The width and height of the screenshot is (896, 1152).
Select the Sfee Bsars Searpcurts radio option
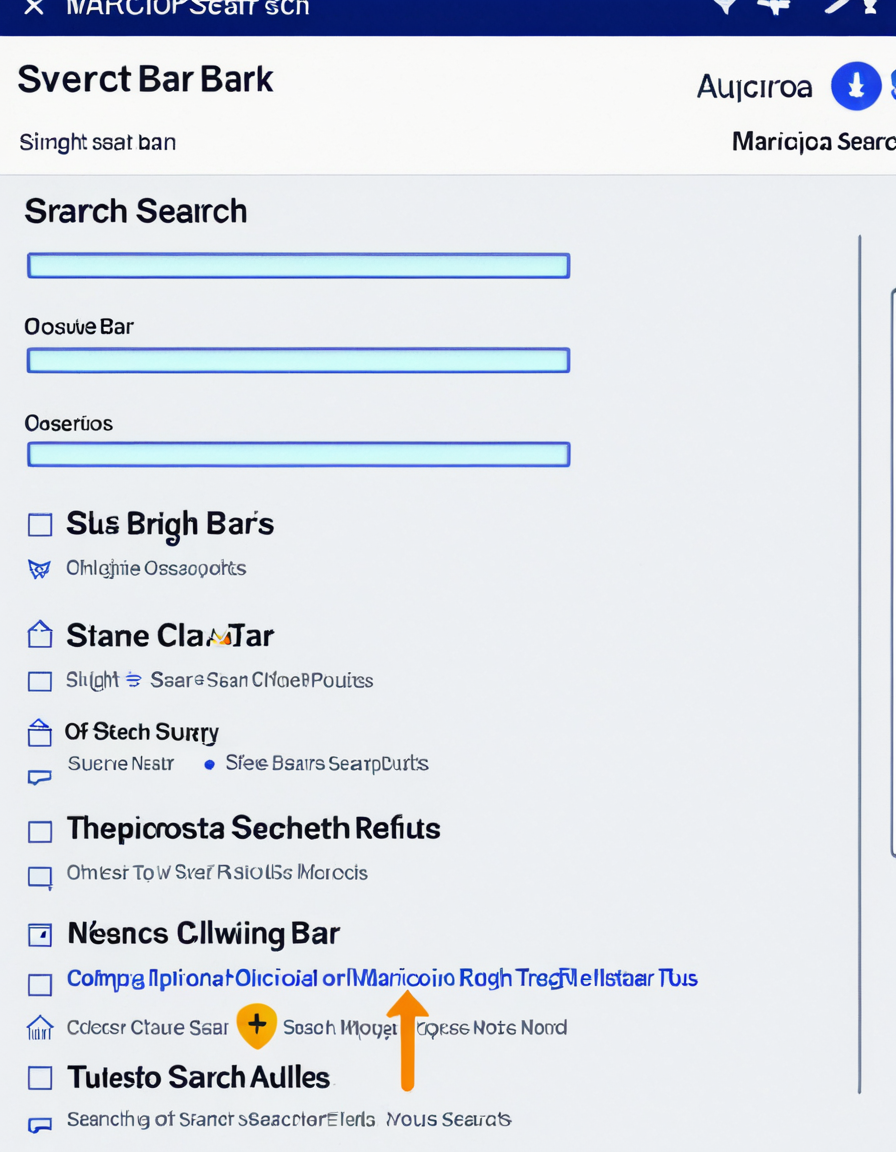(209, 765)
